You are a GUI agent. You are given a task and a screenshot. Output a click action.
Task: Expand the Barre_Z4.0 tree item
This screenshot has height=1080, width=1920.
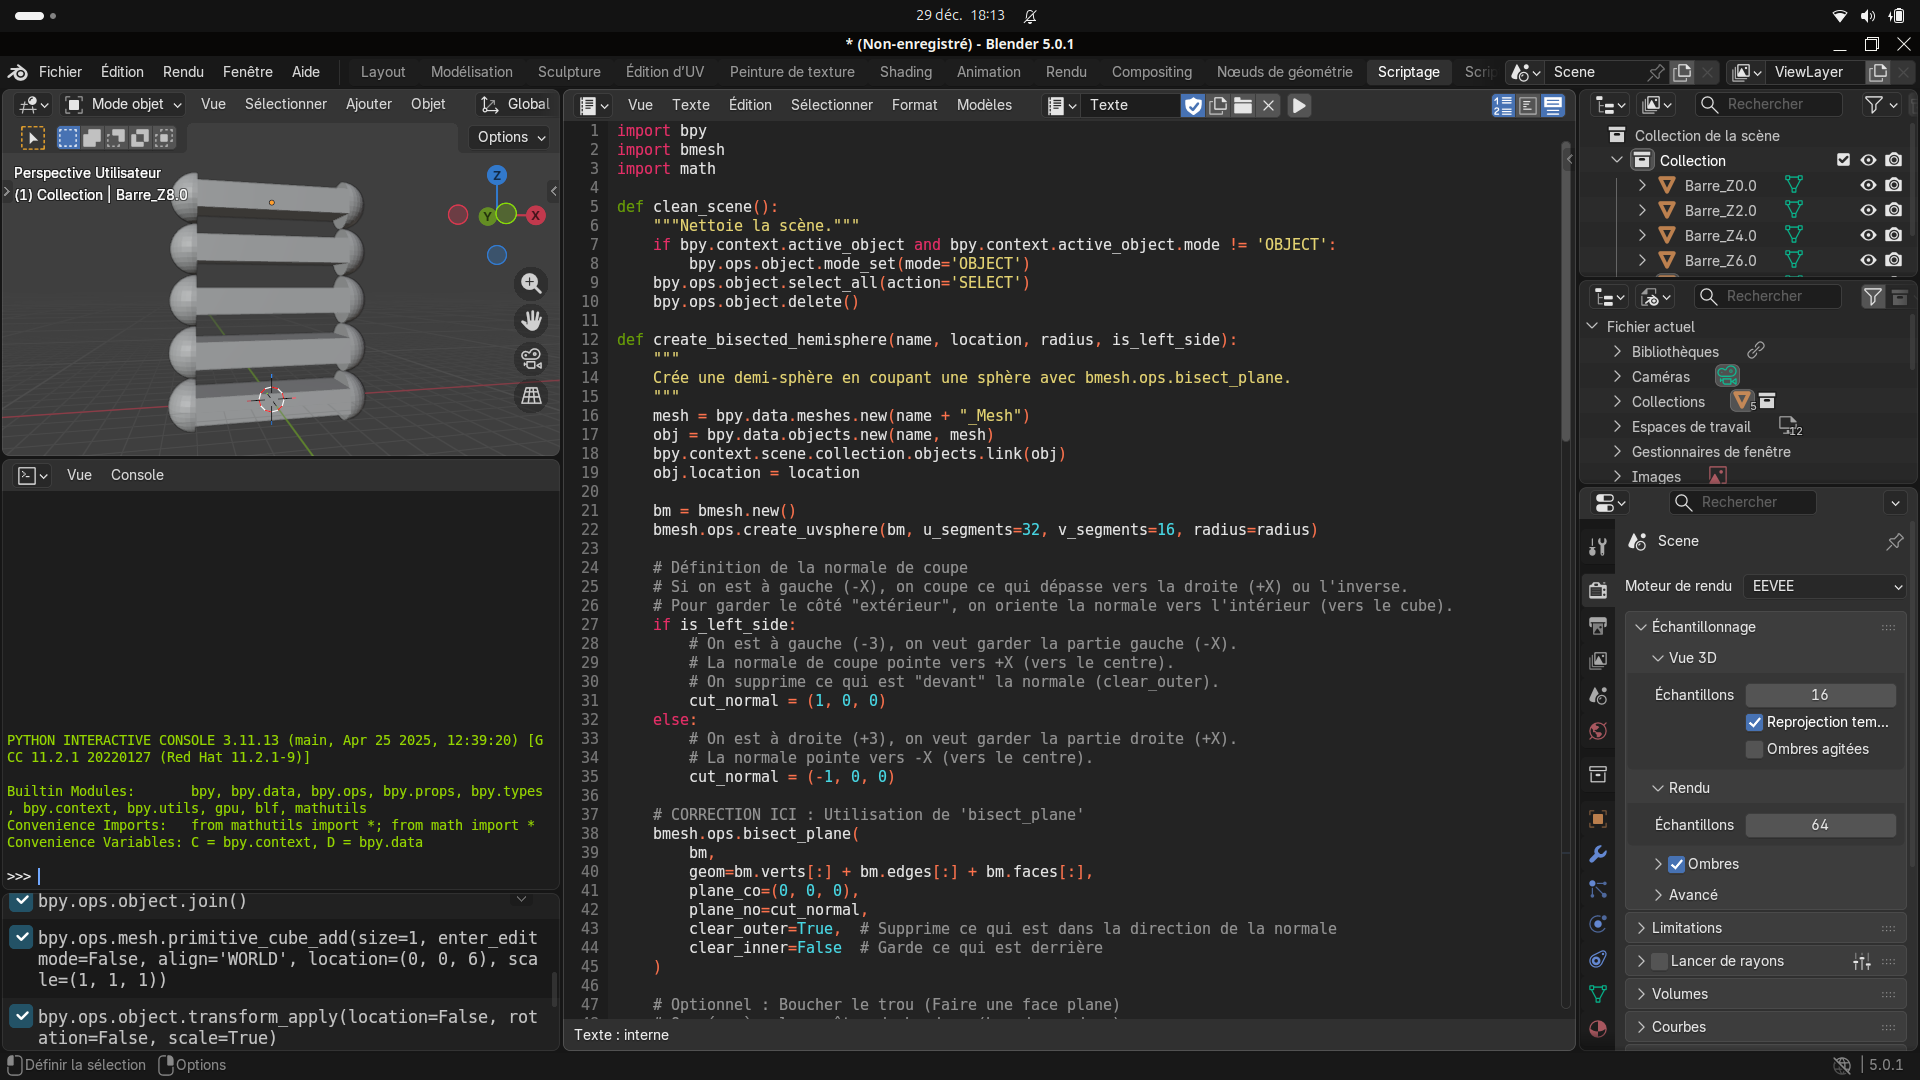pyautogui.click(x=1642, y=235)
